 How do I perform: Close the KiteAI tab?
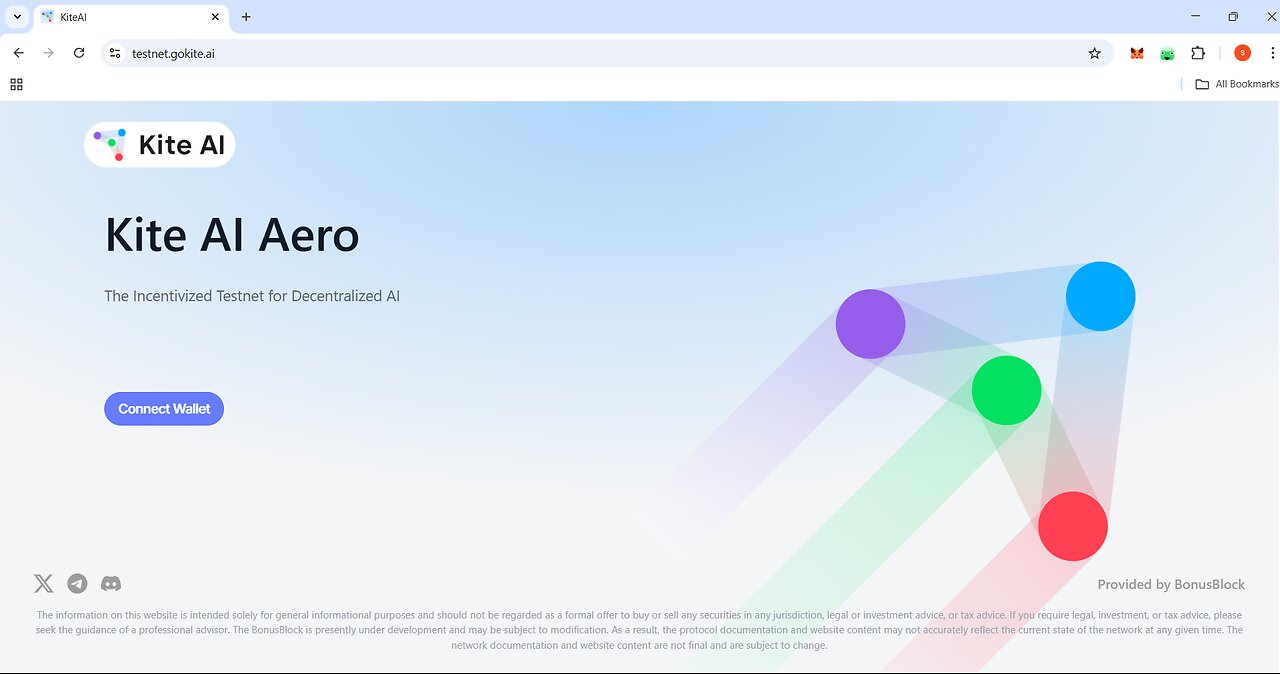tap(214, 17)
